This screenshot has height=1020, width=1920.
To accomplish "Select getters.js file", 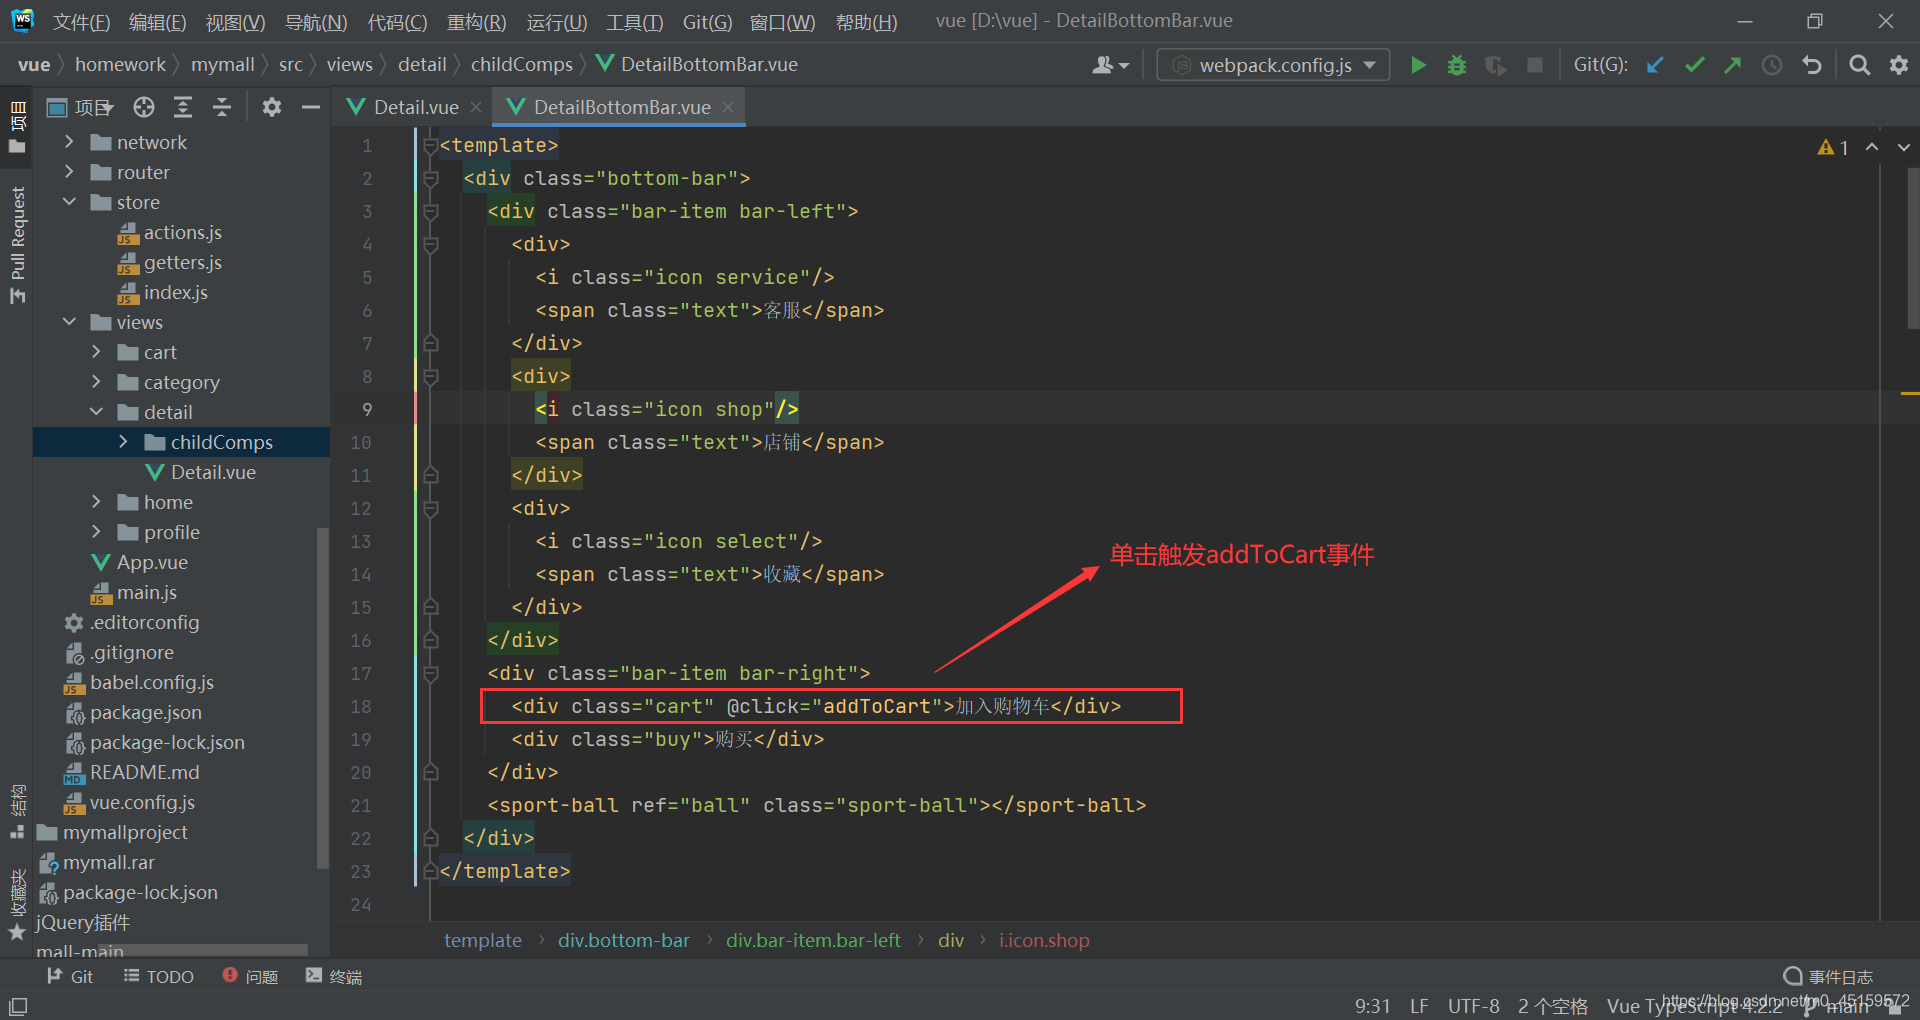I will [182, 262].
